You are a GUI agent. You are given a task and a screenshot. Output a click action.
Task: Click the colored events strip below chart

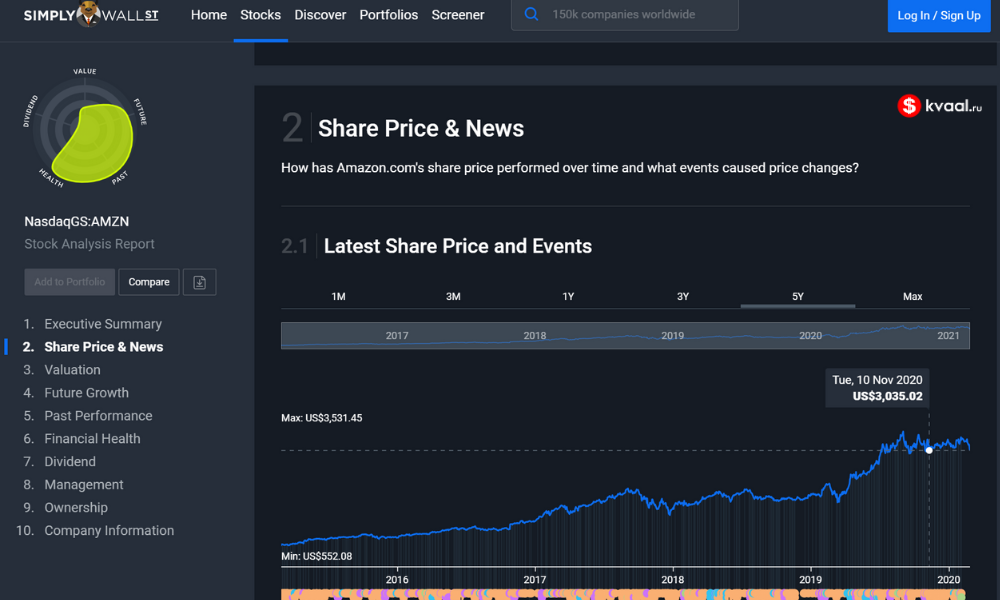click(x=625, y=594)
